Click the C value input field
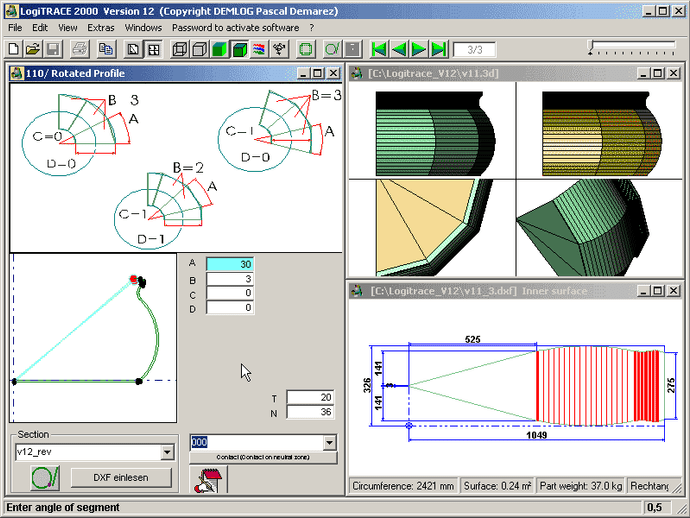 [230, 293]
